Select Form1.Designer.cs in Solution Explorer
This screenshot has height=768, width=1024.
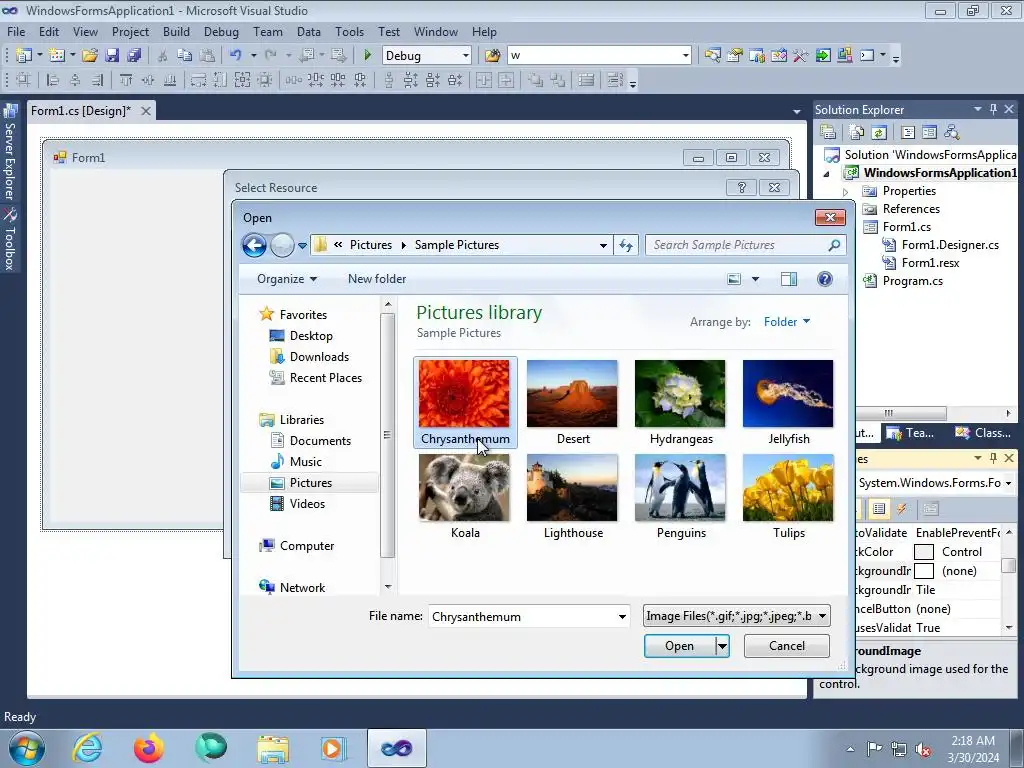[950, 245]
